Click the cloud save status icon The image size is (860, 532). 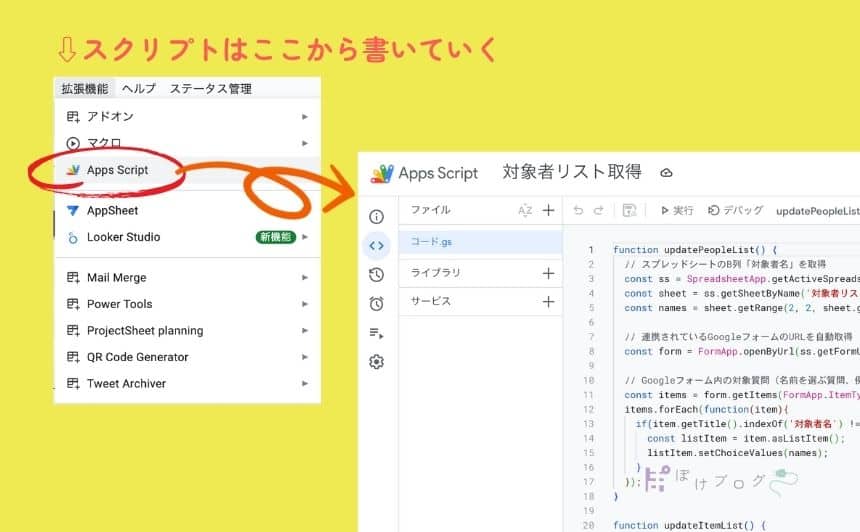click(x=666, y=173)
